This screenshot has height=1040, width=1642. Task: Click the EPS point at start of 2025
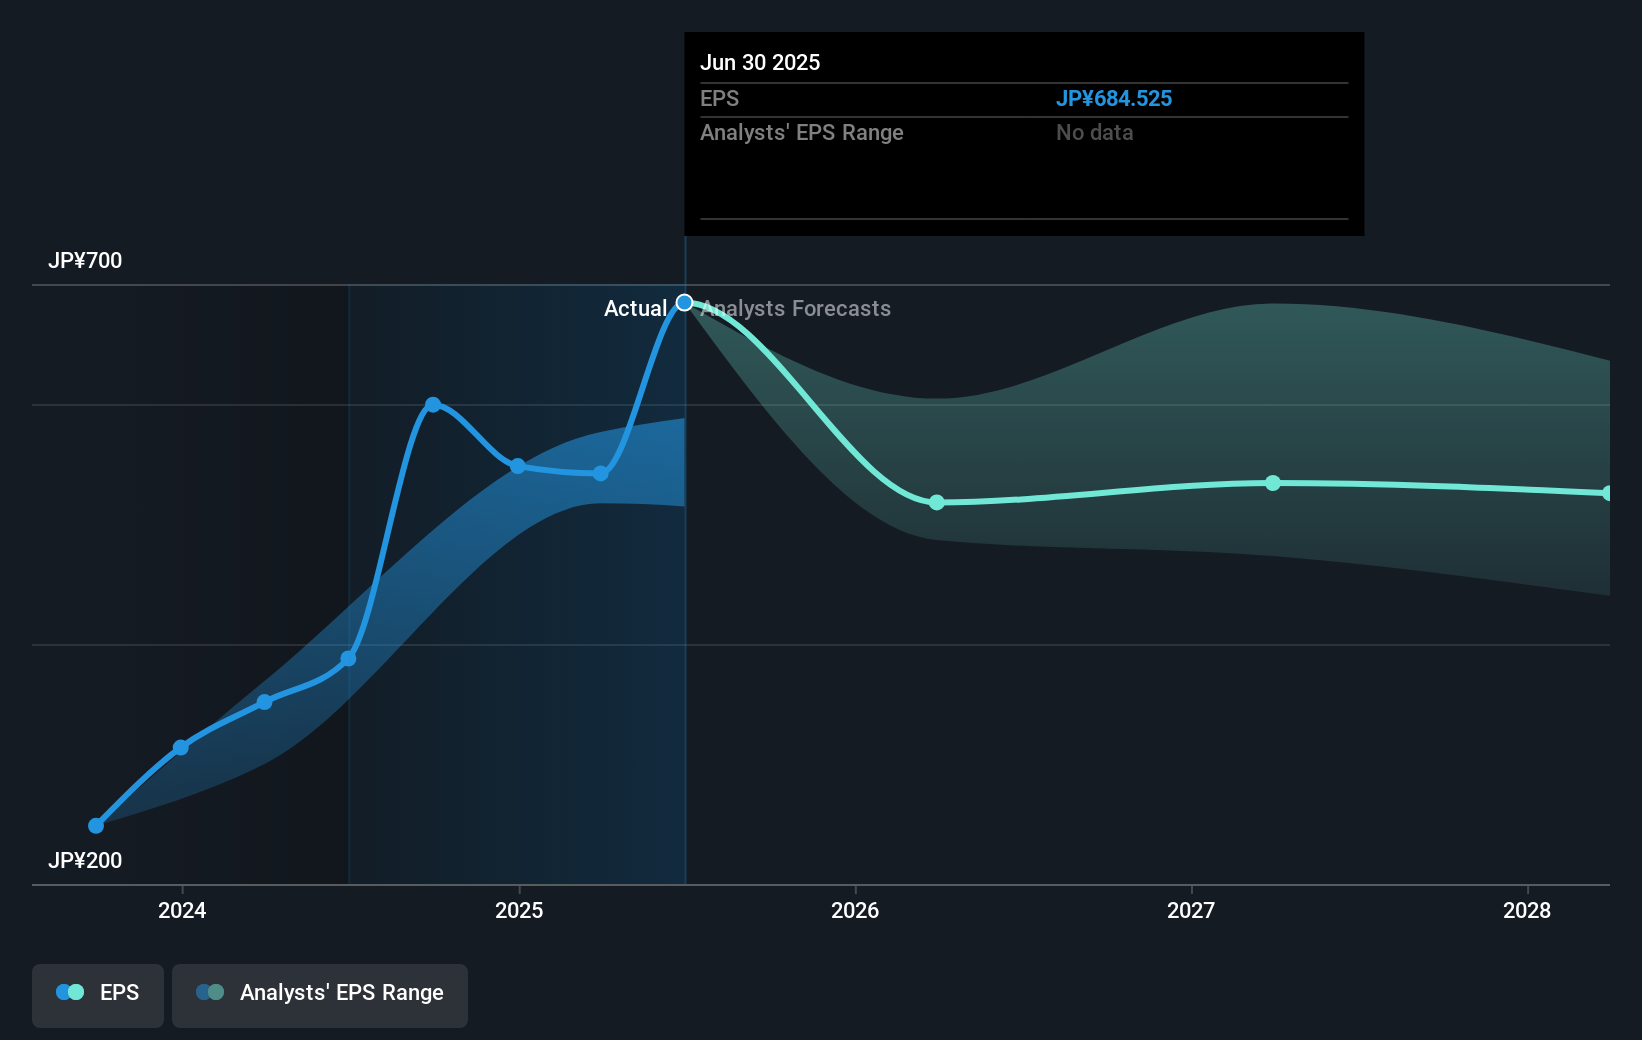(x=518, y=466)
